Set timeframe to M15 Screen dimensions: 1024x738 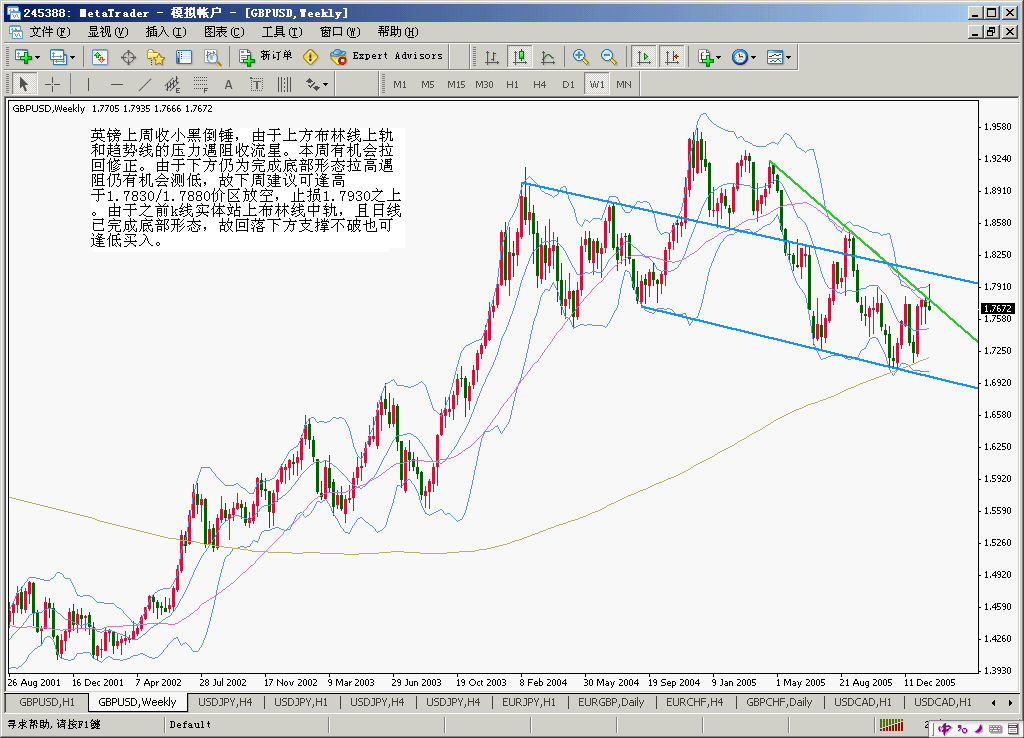(456, 84)
